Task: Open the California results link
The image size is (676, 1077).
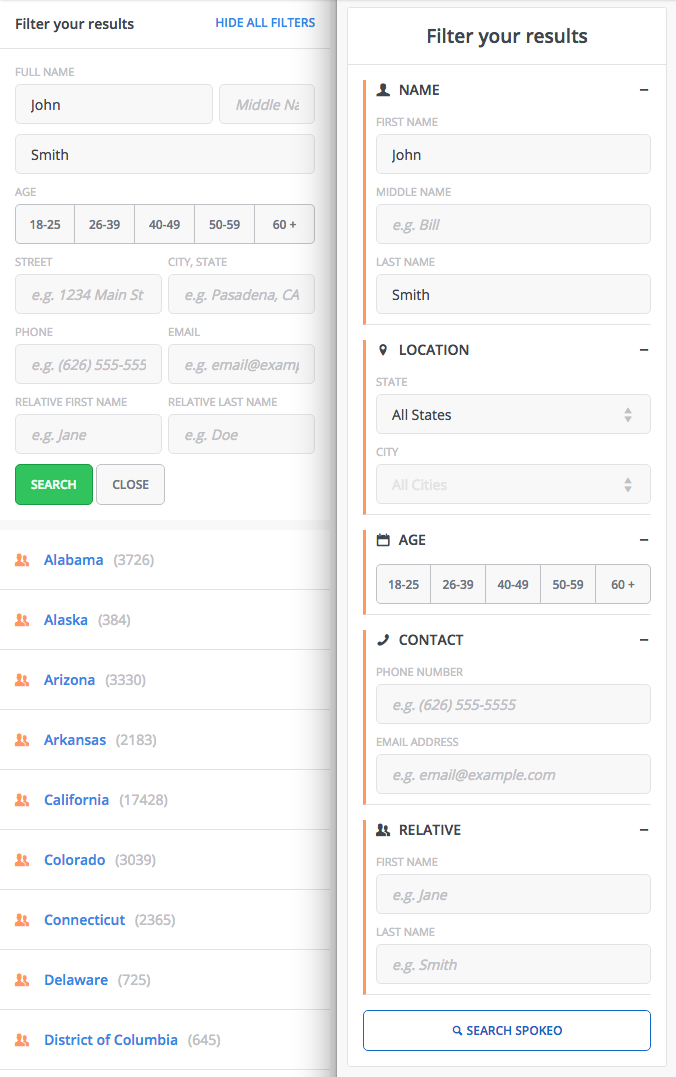Action: [x=76, y=800]
